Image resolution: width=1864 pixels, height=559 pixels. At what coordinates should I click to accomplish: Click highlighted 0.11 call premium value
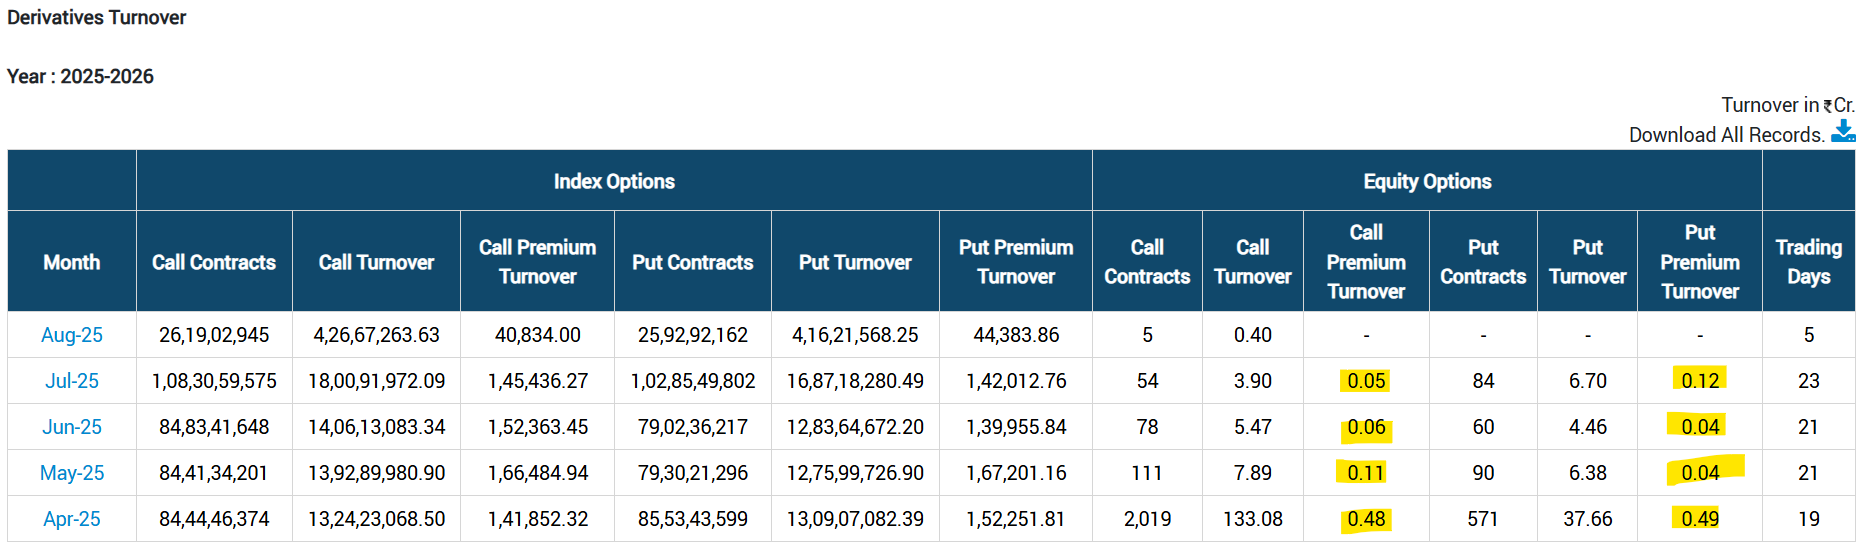[1365, 473]
